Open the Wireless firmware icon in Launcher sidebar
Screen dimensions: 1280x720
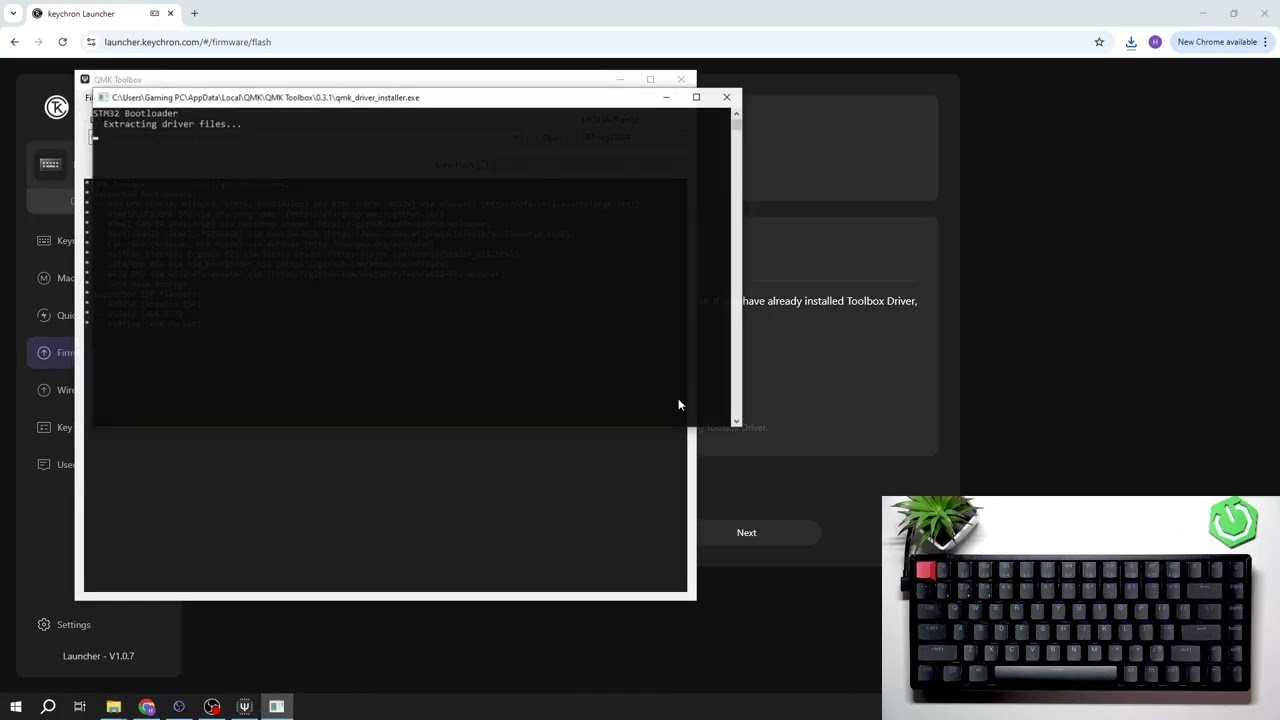pos(44,390)
